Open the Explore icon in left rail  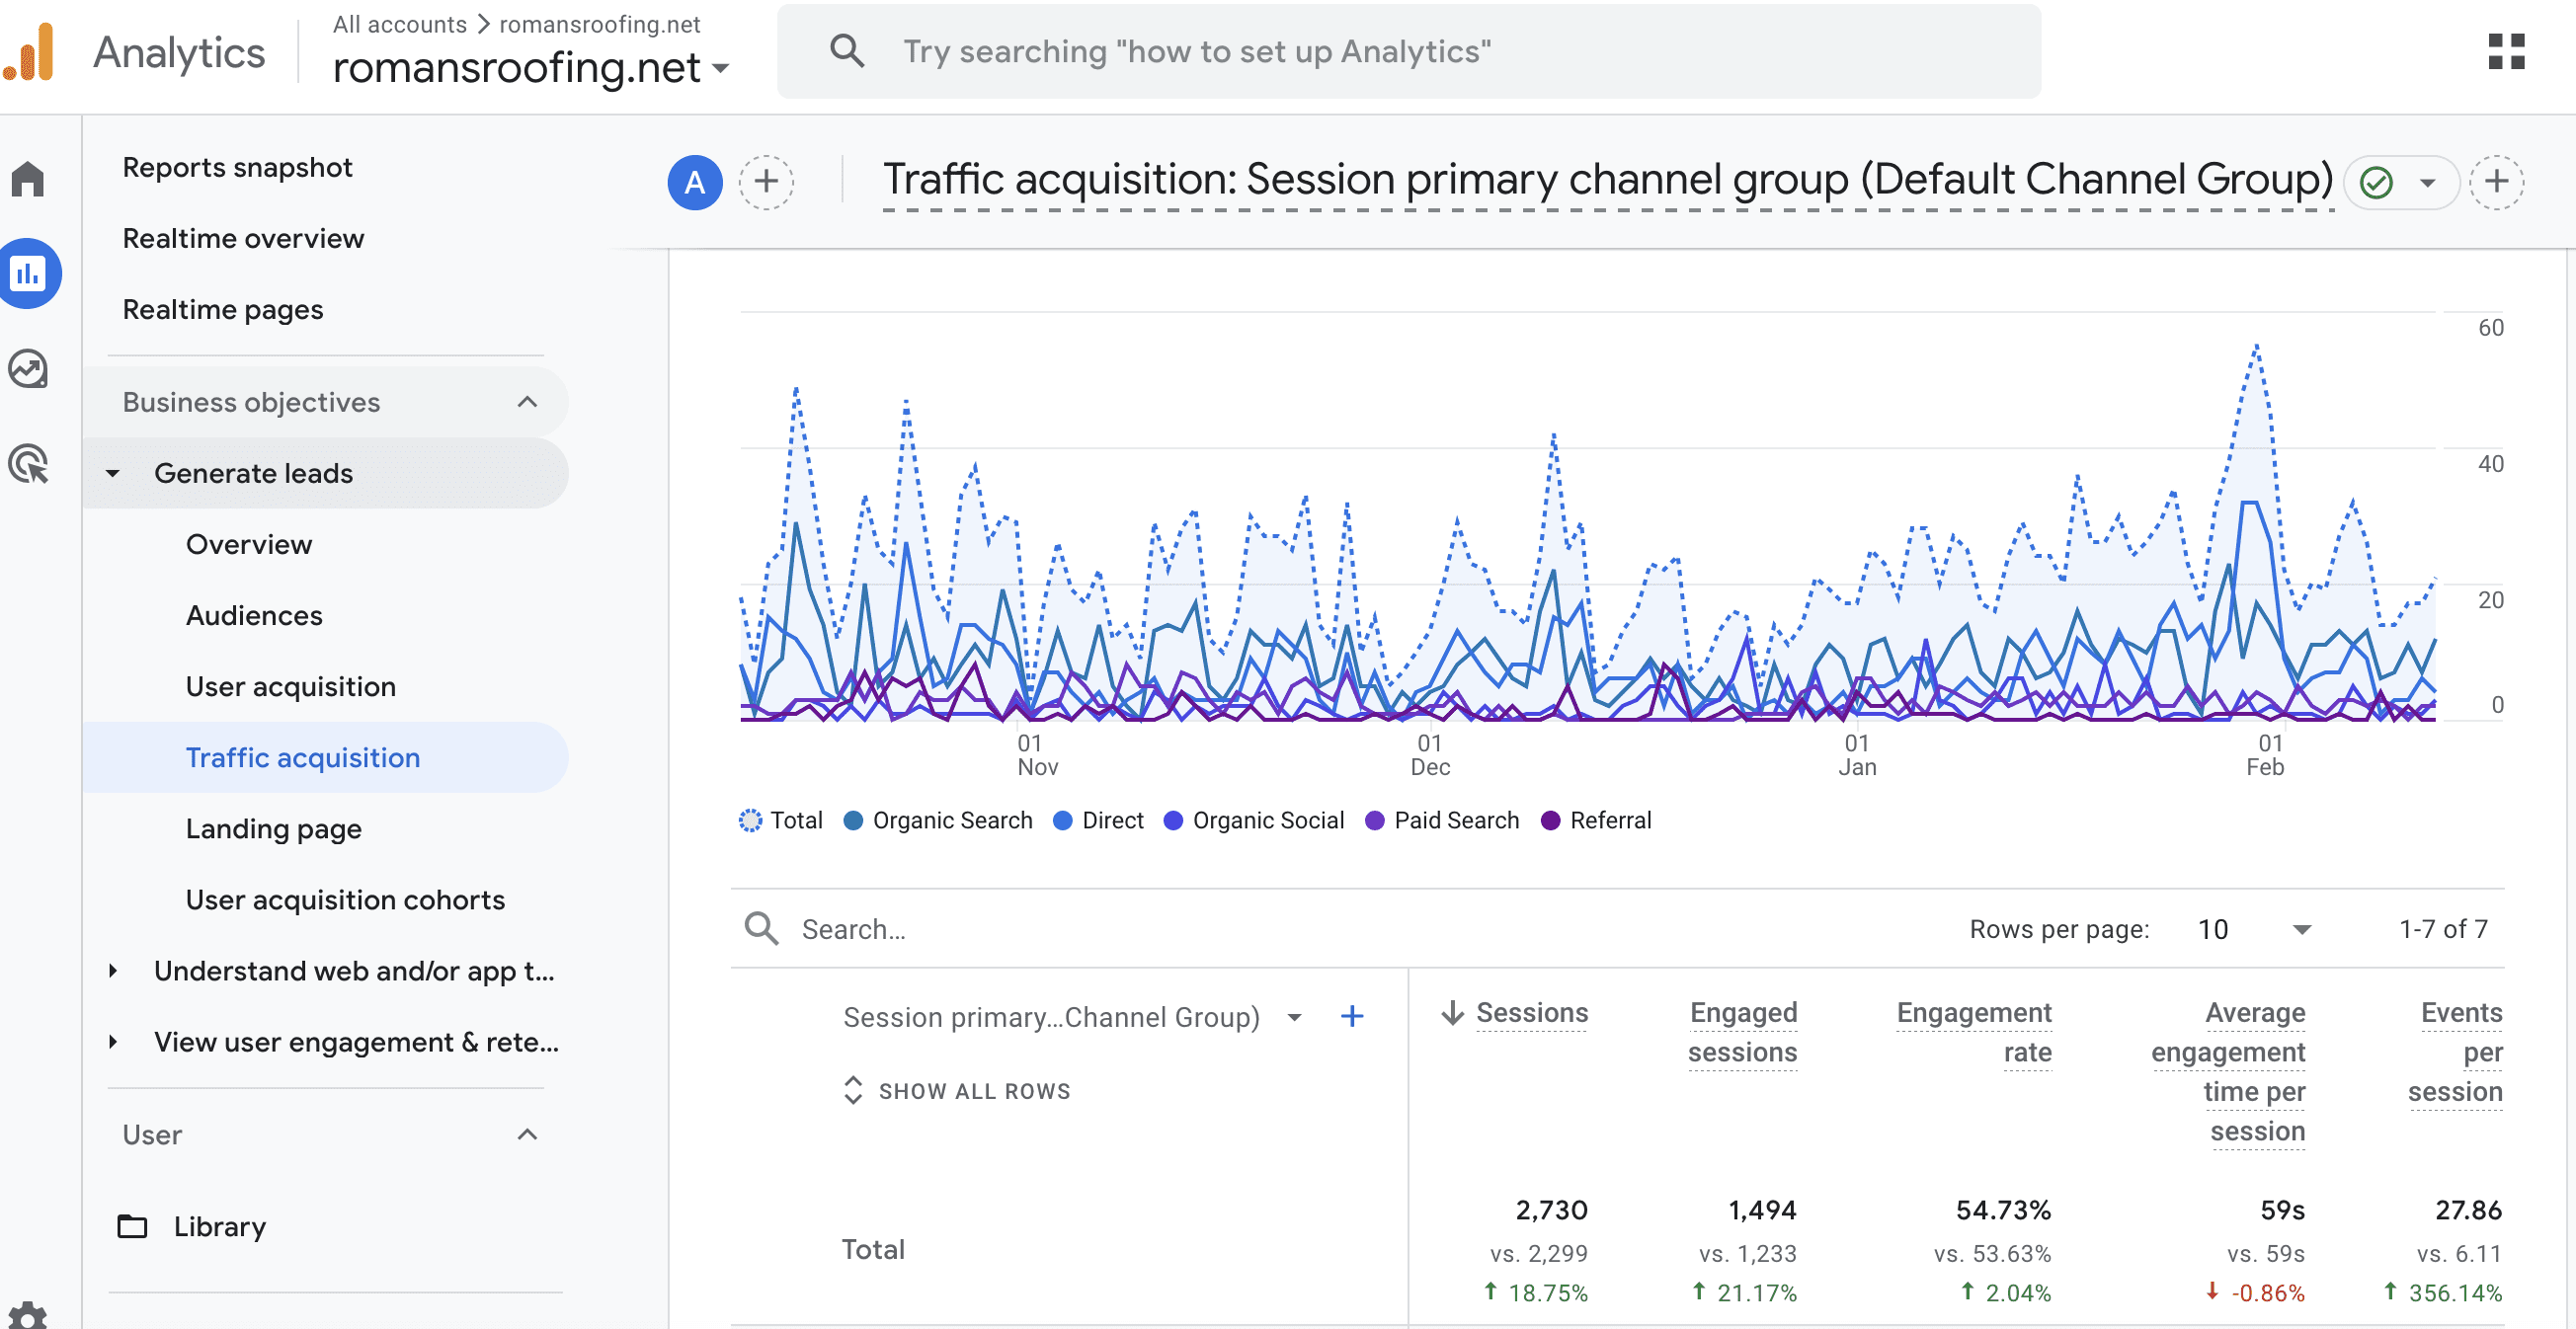[28, 369]
